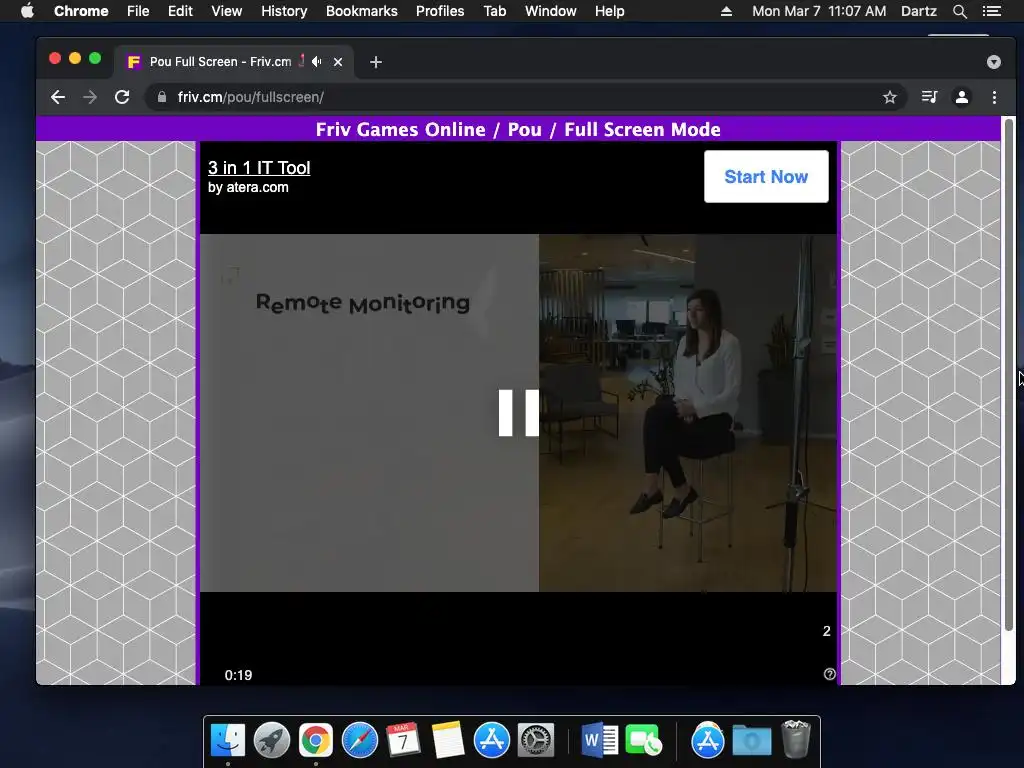Open the Help menu

pyautogui.click(x=609, y=11)
